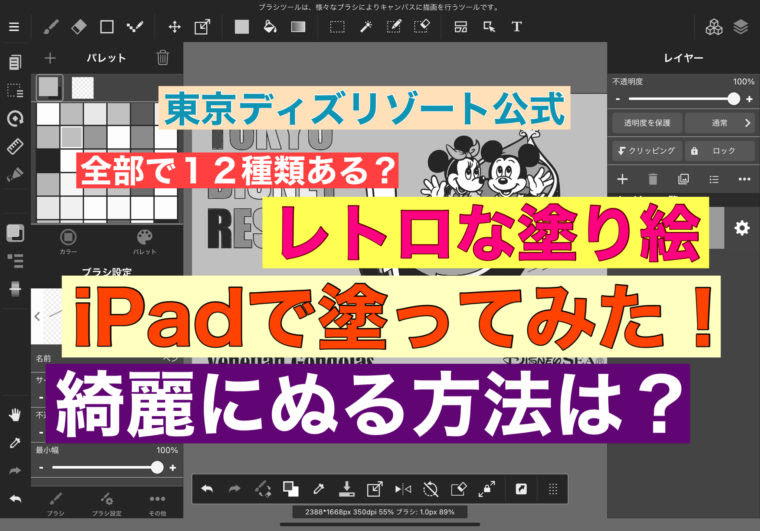Select the panel Divide tool
This screenshot has width=760, height=531.
pyautogui.click(x=460, y=27)
